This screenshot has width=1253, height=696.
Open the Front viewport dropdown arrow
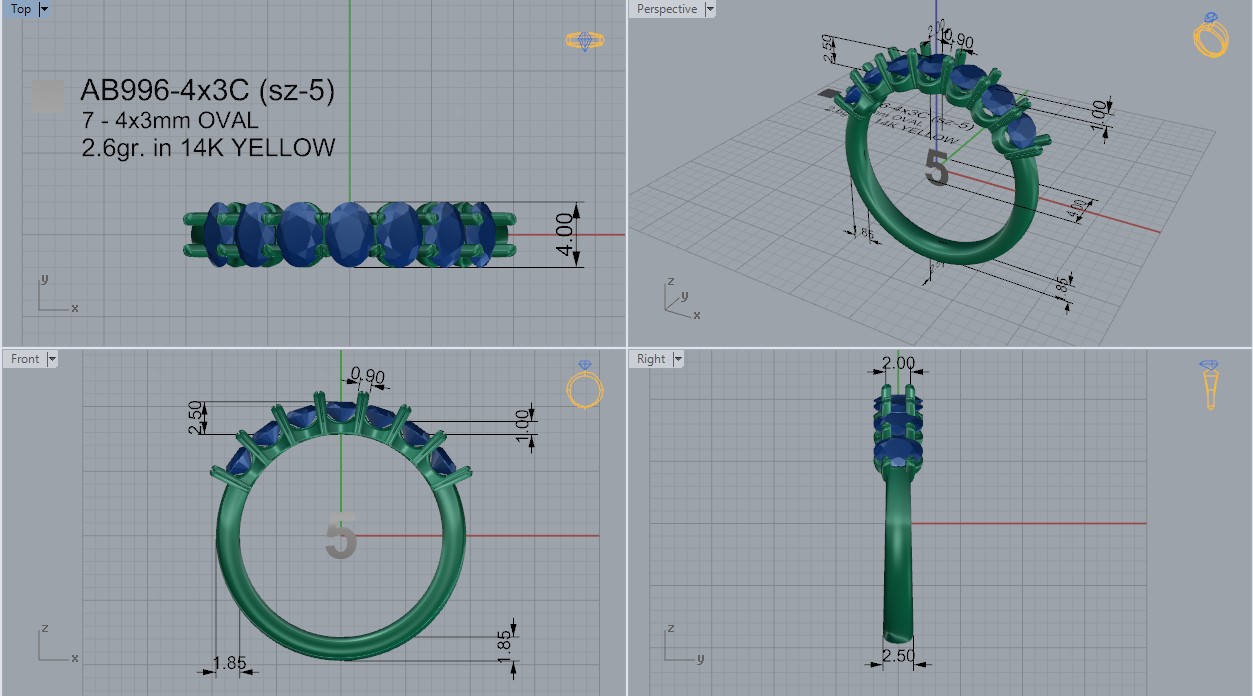tap(52, 359)
